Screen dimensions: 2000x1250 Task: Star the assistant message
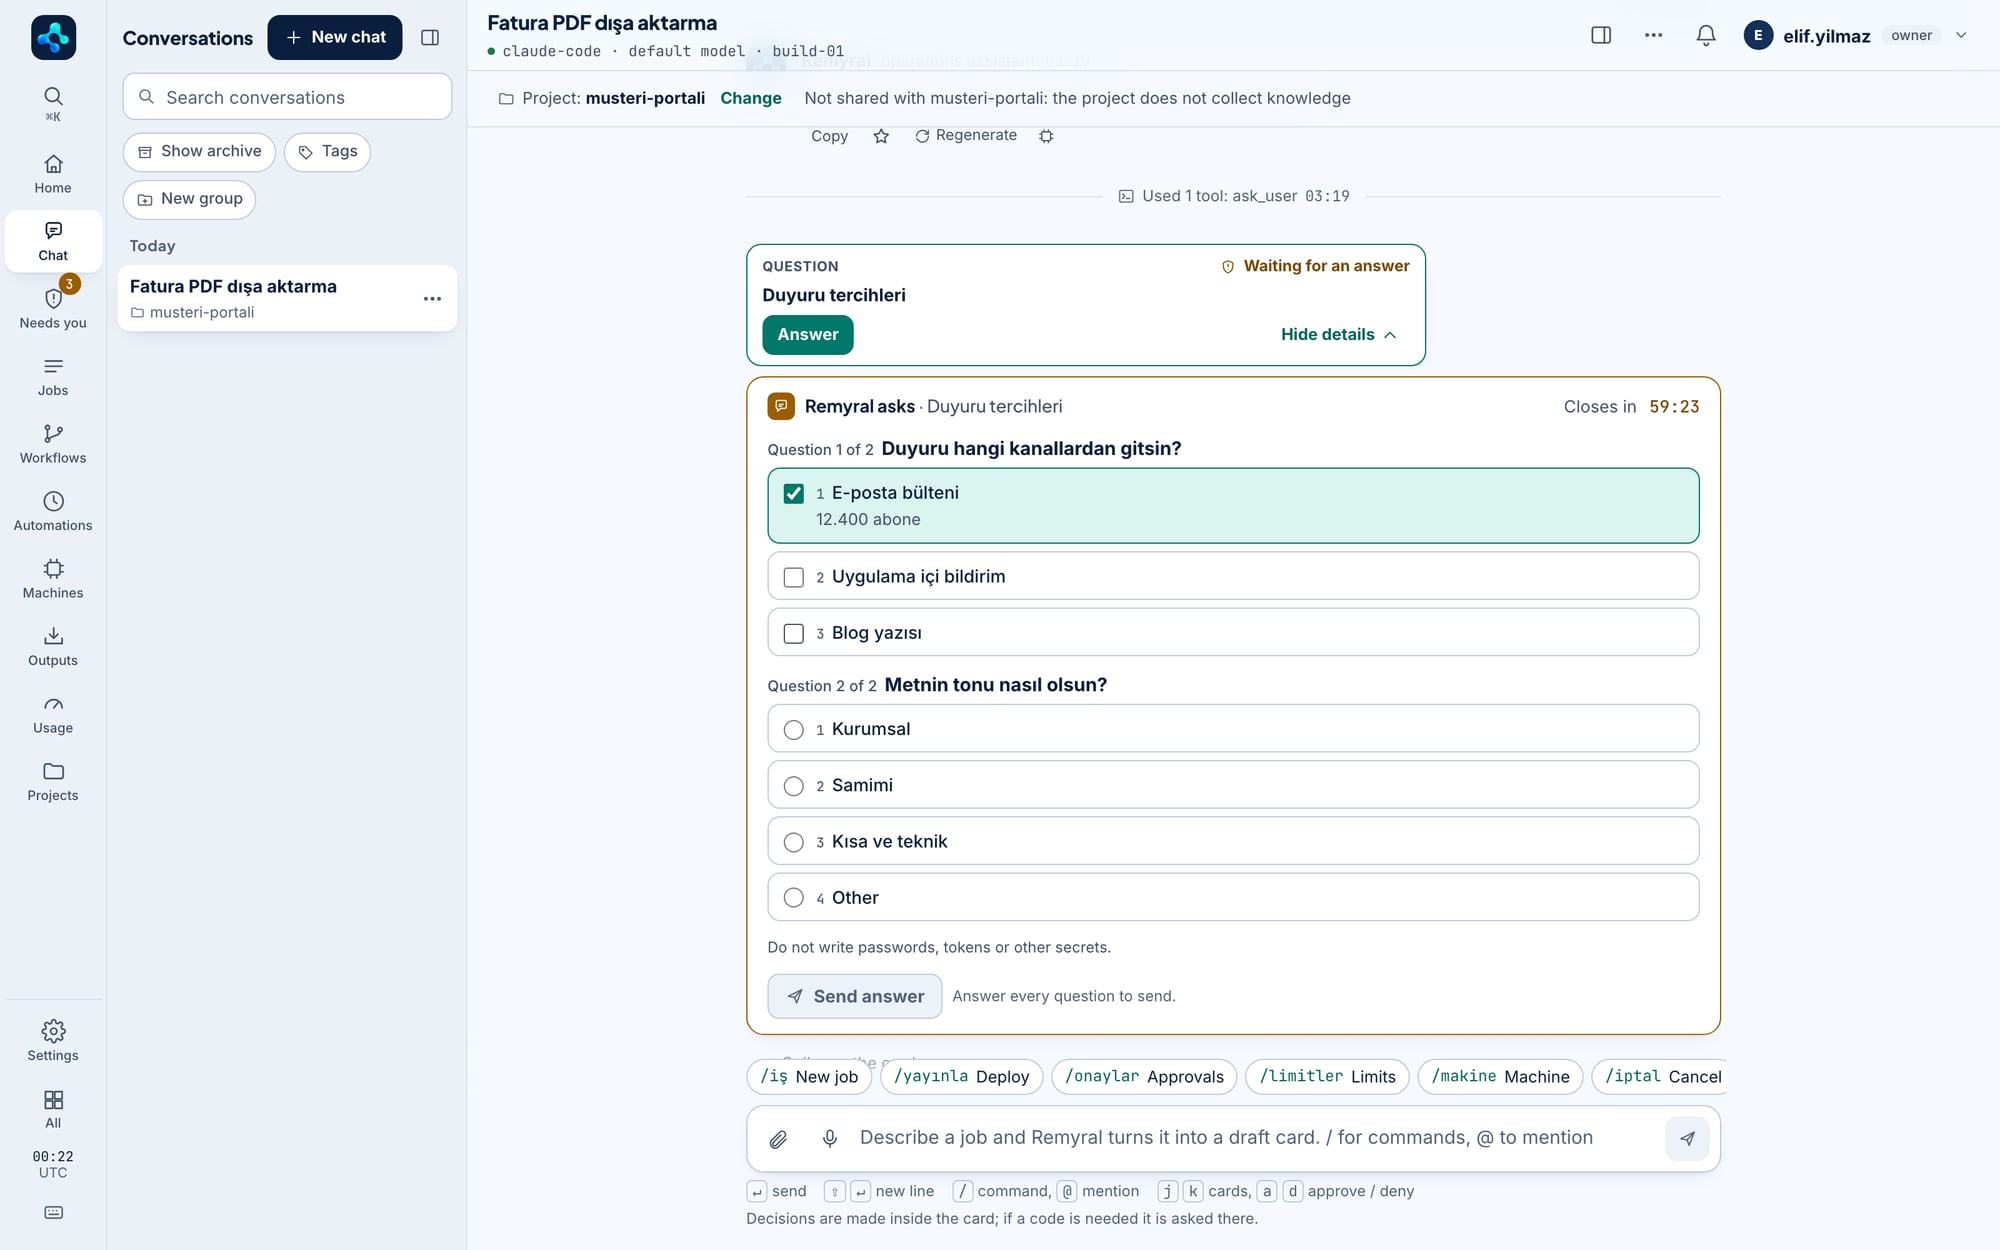point(881,136)
